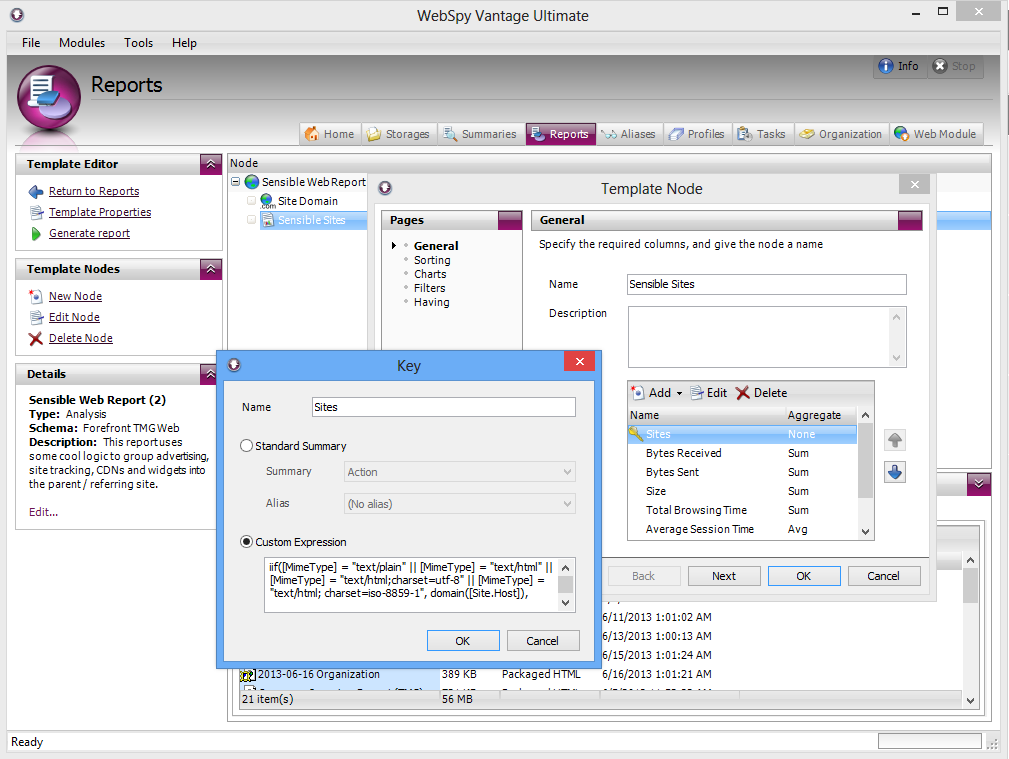1009x759 pixels.
Task: Click the Profiles tab icon
Action: pos(676,134)
